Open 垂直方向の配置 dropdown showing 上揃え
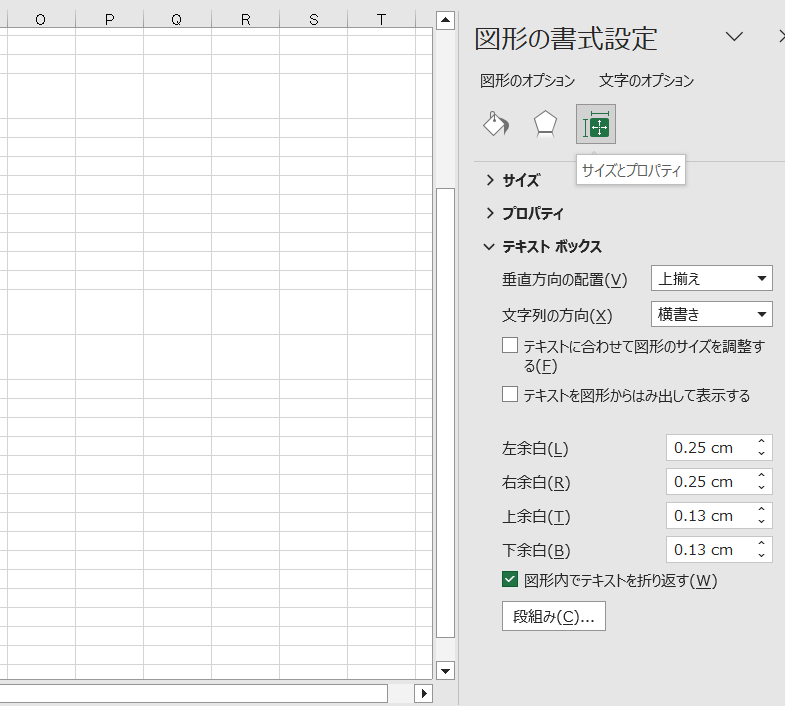This screenshot has height=706, width=785. pyautogui.click(x=711, y=278)
